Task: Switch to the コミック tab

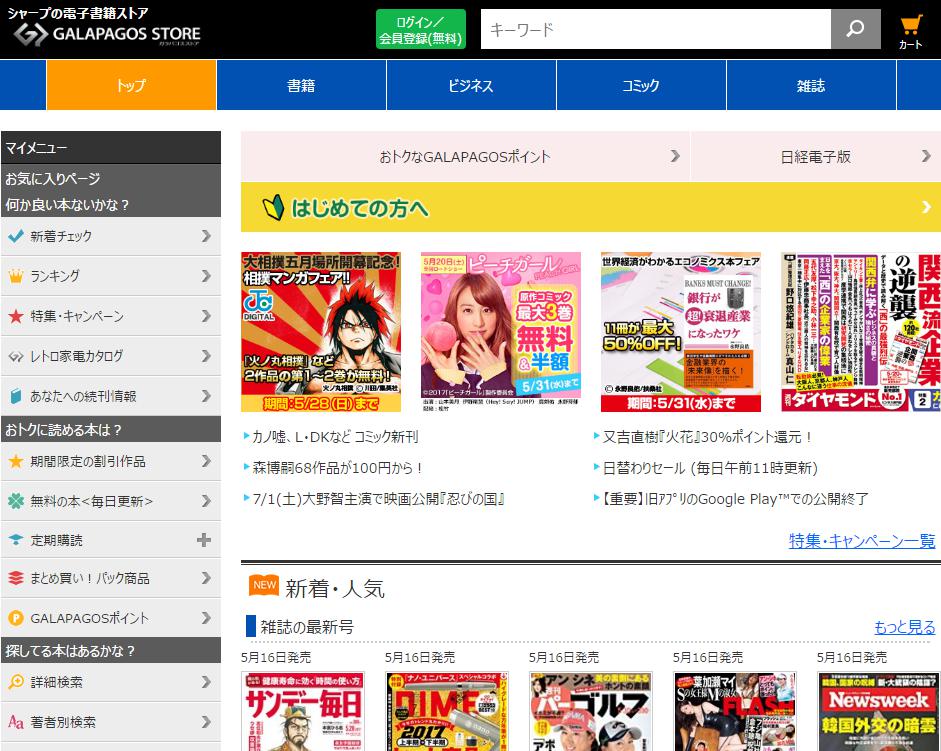Action: [641, 85]
